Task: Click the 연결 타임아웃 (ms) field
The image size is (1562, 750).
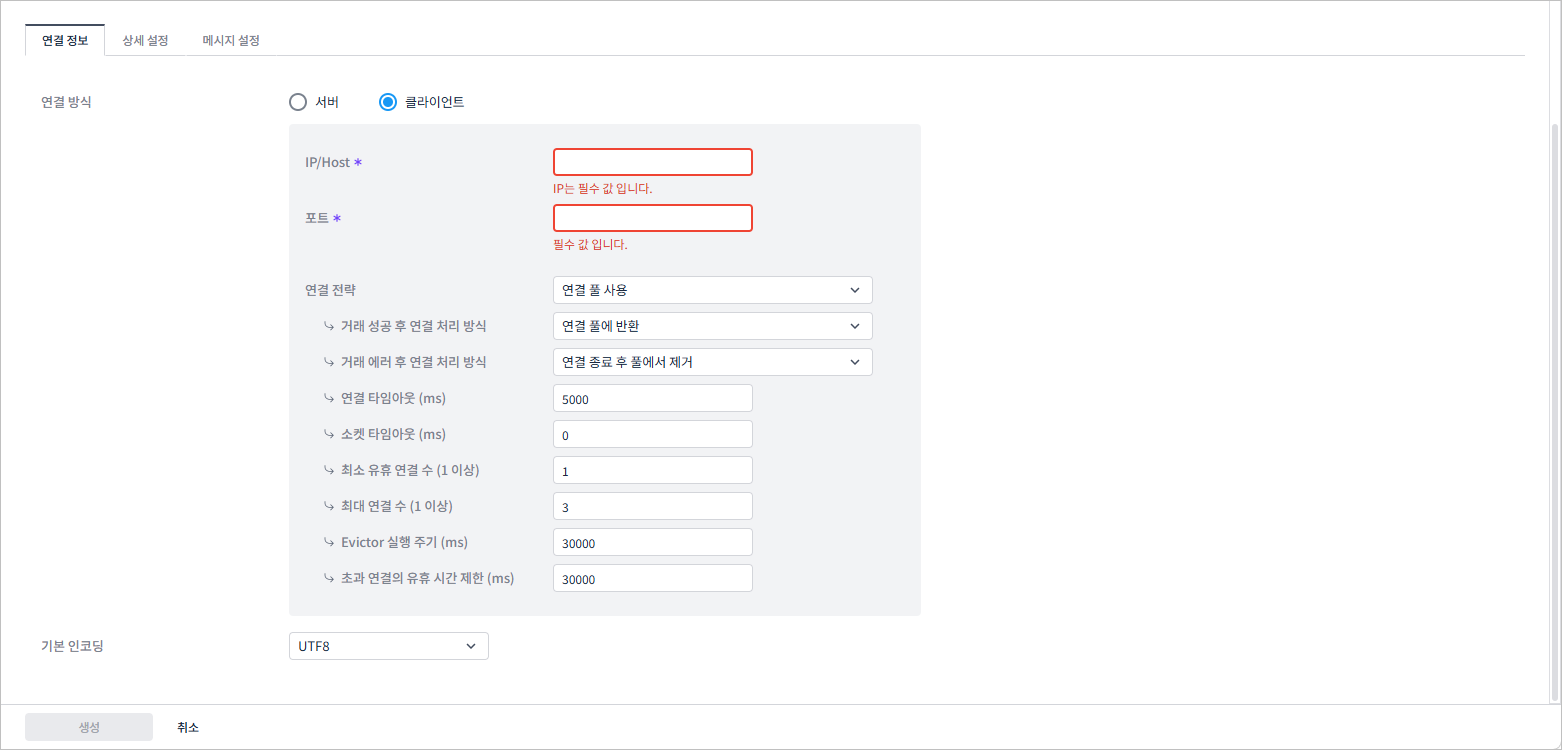Action: [x=653, y=398]
